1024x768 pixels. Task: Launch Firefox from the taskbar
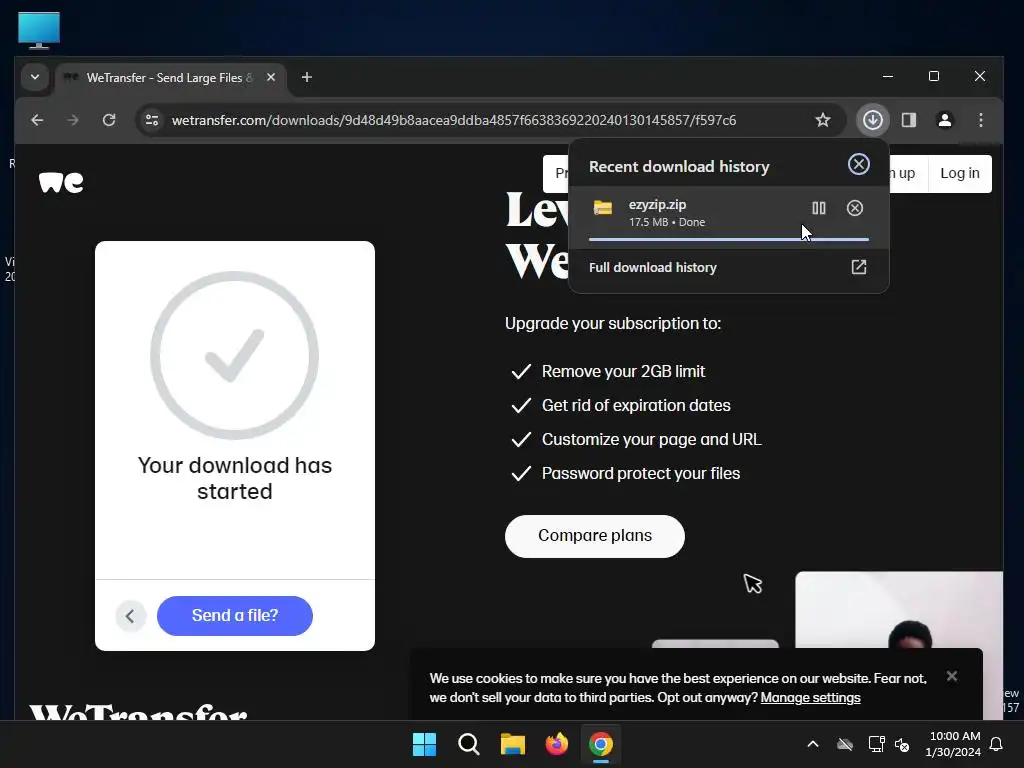point(556,744)
